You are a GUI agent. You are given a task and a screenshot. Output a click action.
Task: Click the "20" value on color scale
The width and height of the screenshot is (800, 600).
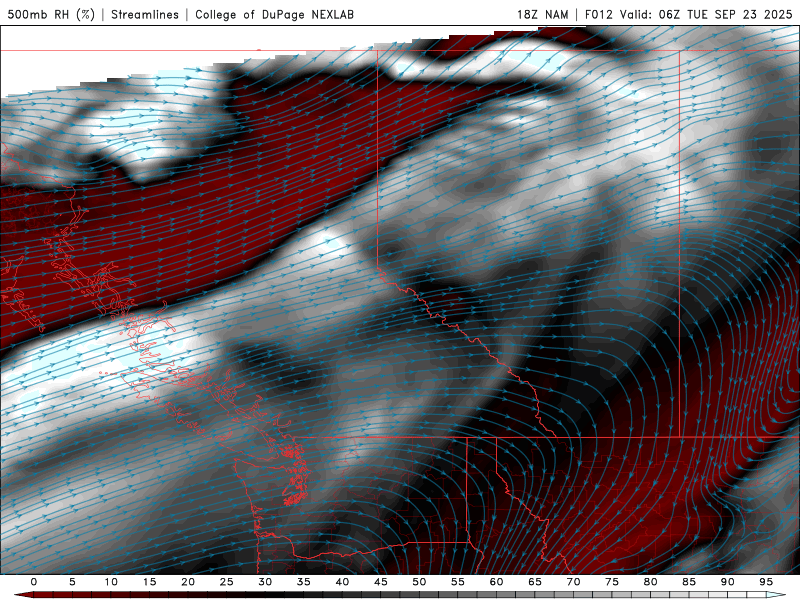[x=188, y=582]
